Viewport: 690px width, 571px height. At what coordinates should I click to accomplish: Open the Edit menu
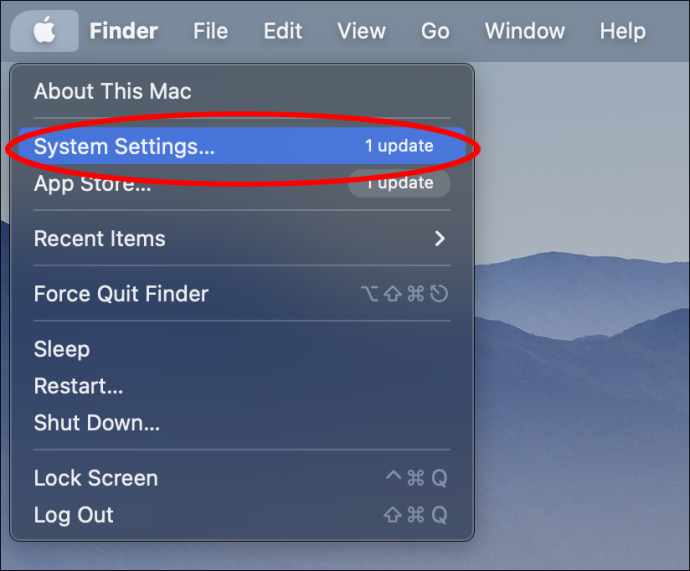[x=283, y=31]
